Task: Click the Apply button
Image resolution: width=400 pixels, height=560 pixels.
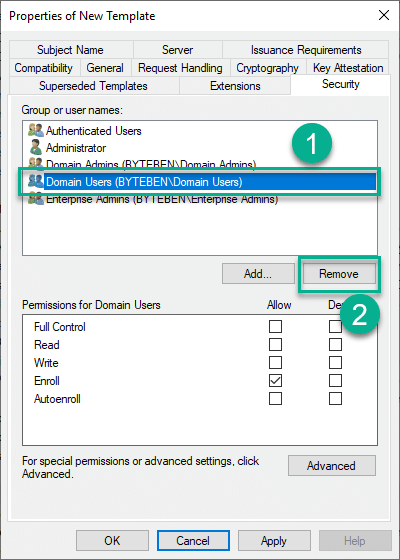Action: (x=274, y=541)
